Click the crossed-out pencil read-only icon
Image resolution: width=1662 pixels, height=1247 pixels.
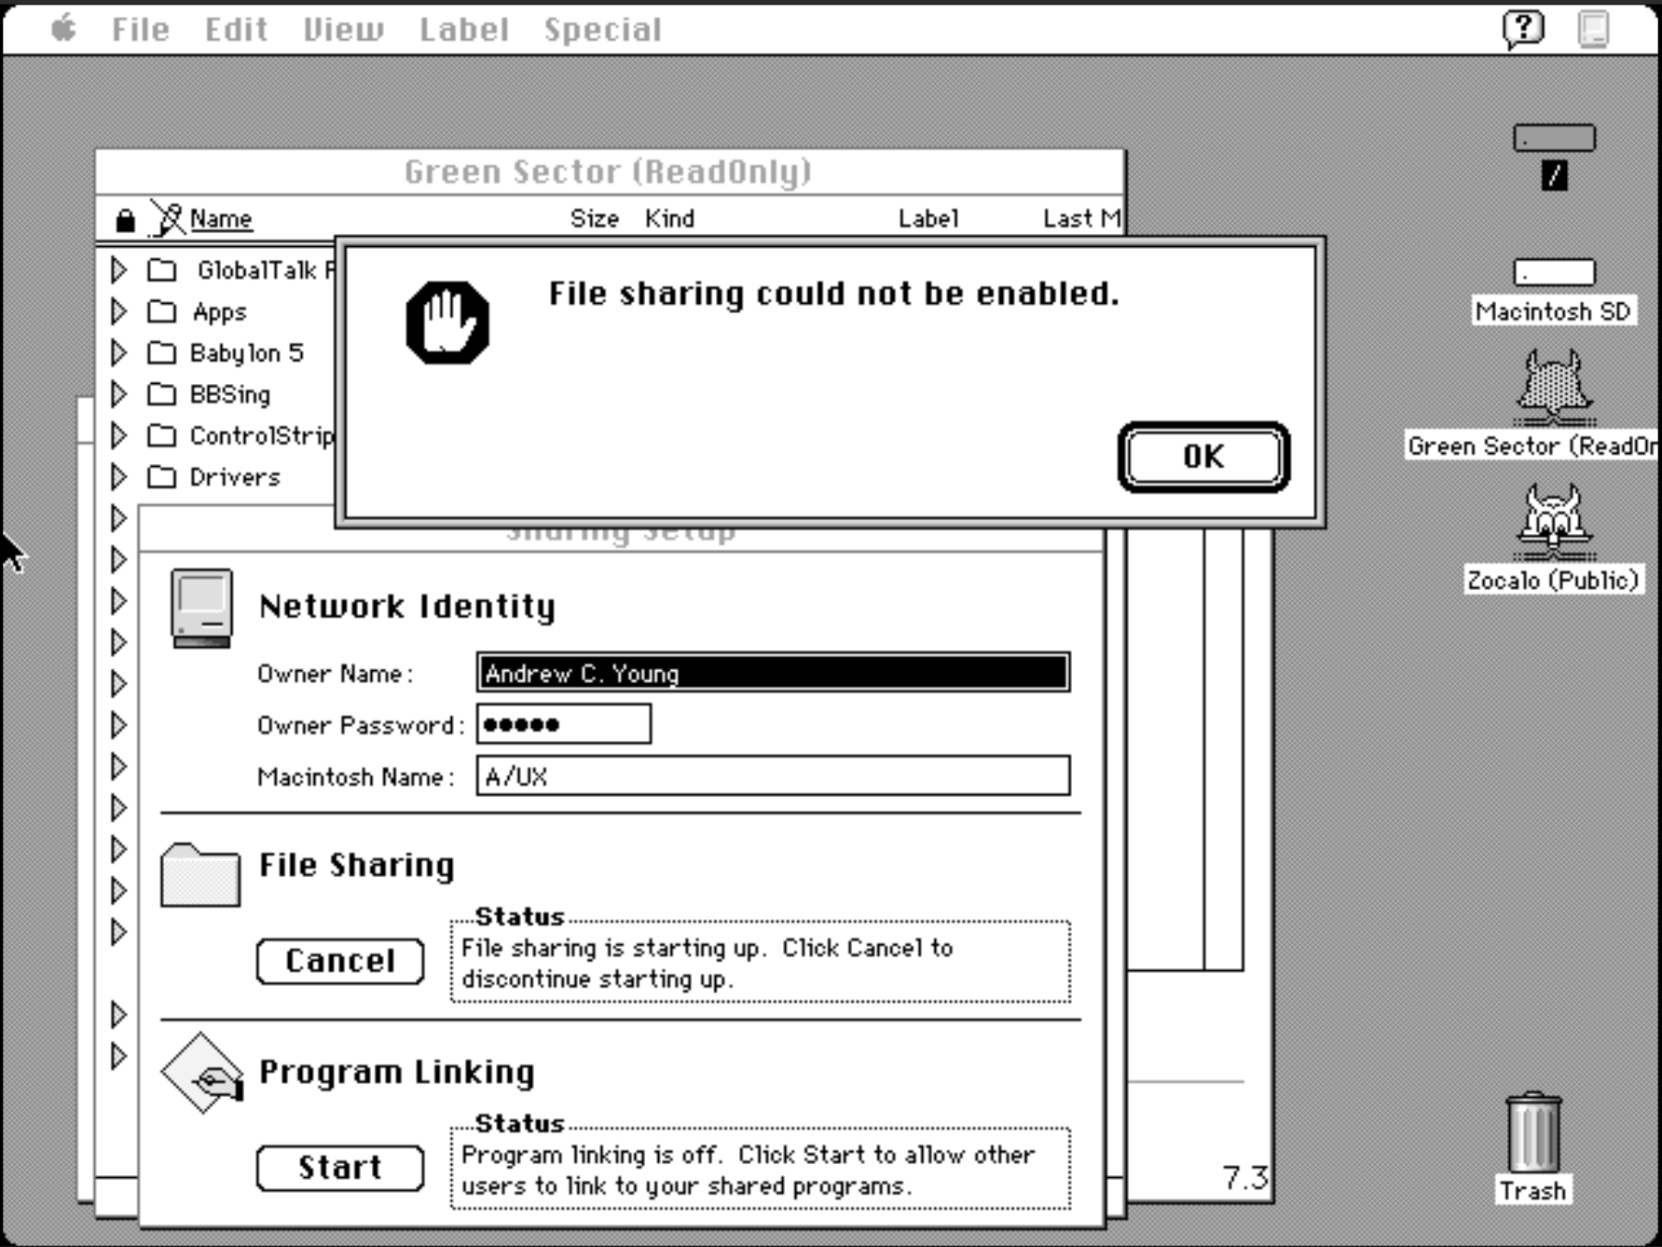(x=167, y=218)
